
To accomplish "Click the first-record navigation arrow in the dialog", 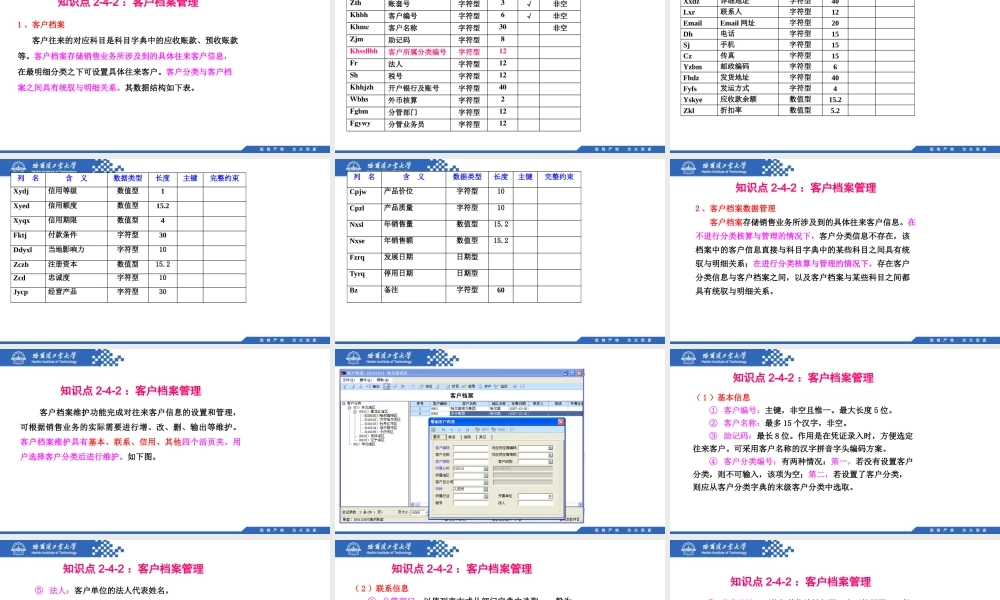I will click(x=444, y=429).
